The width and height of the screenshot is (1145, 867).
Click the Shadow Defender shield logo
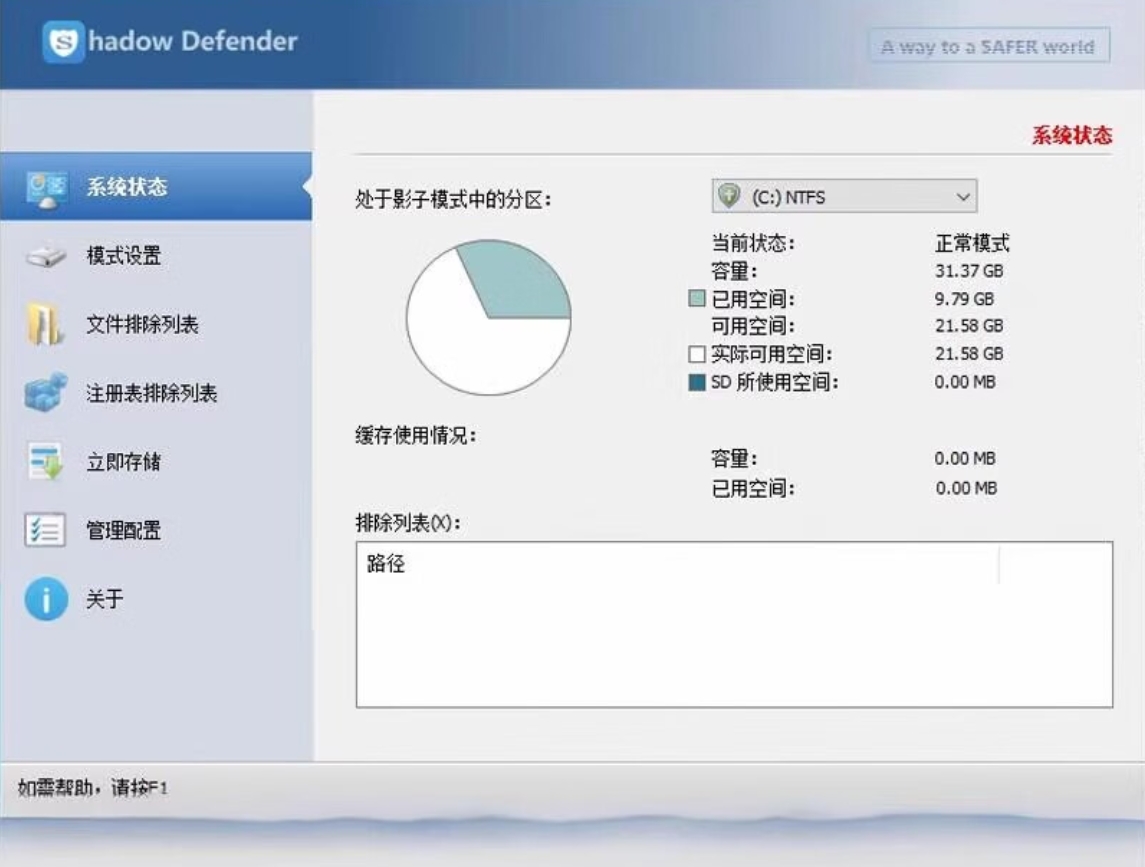coord(64,42)
